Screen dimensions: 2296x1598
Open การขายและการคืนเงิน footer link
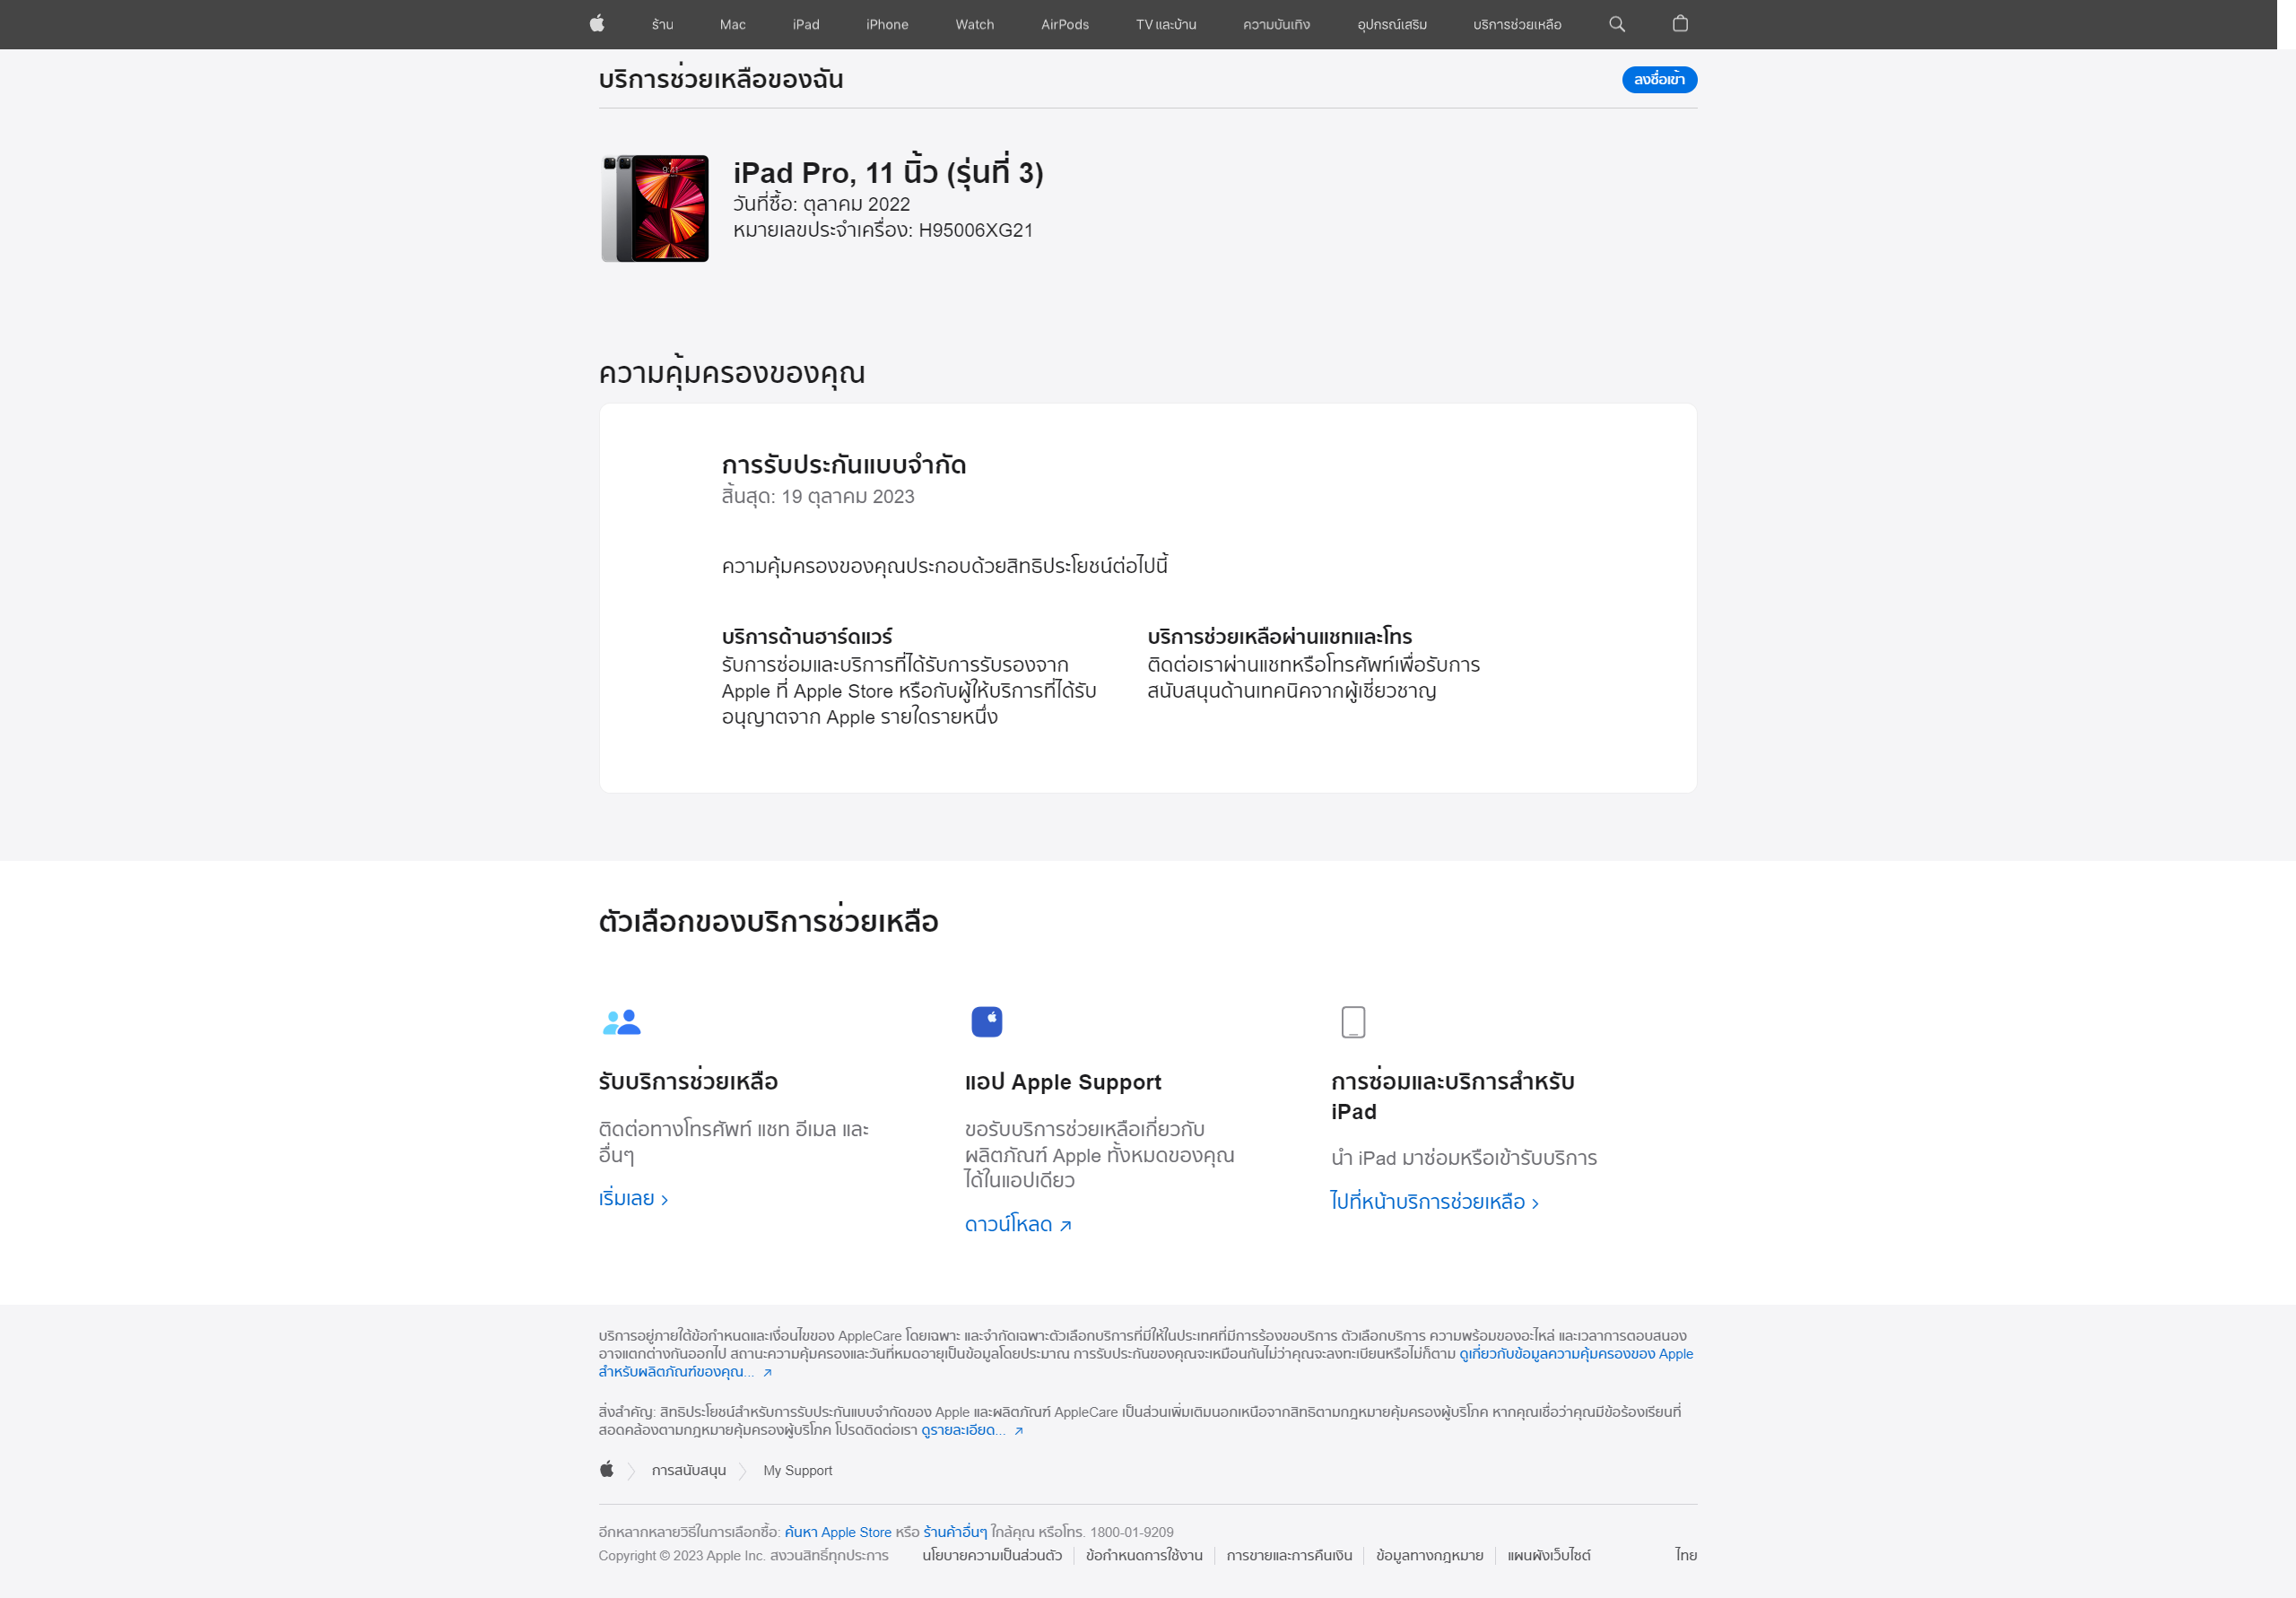[1289, 1555]
